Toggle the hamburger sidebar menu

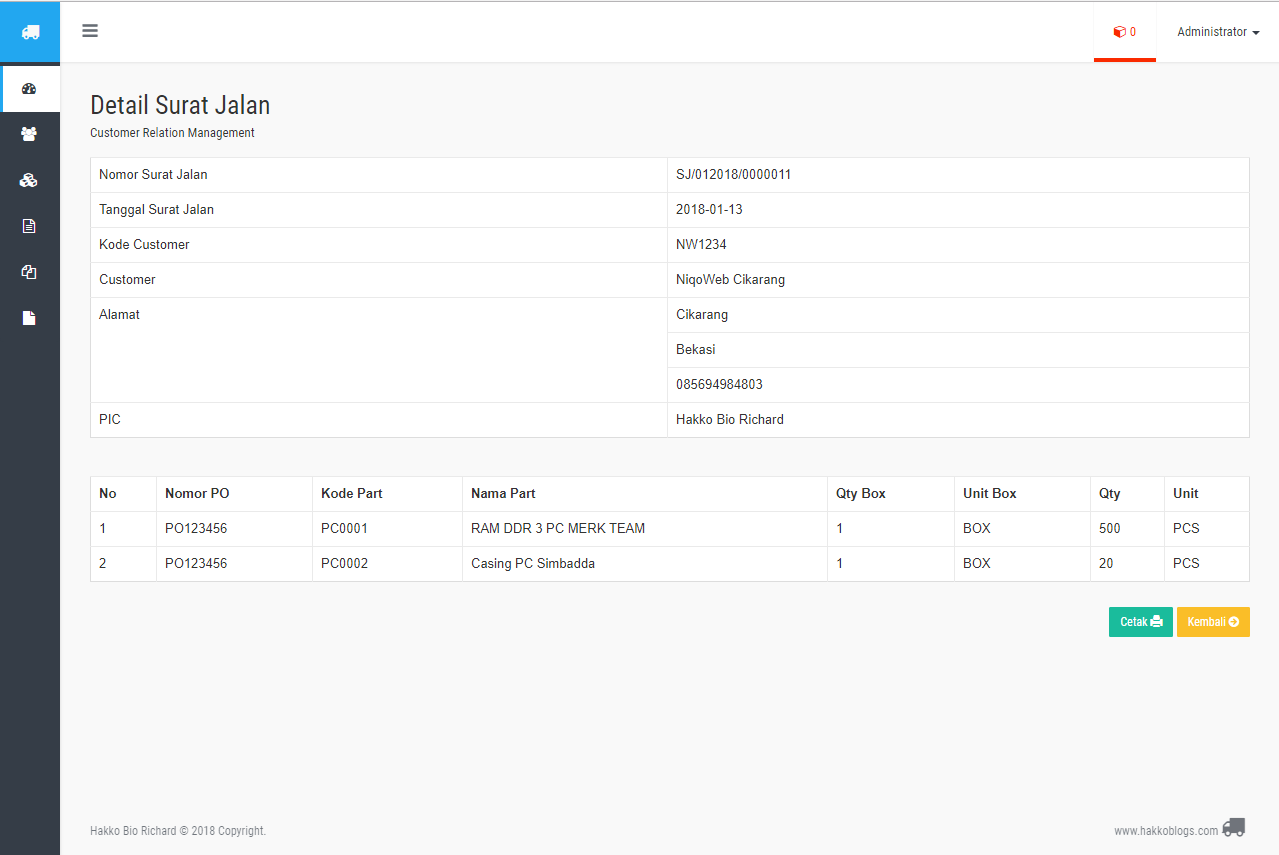click(x=90, y=31)
